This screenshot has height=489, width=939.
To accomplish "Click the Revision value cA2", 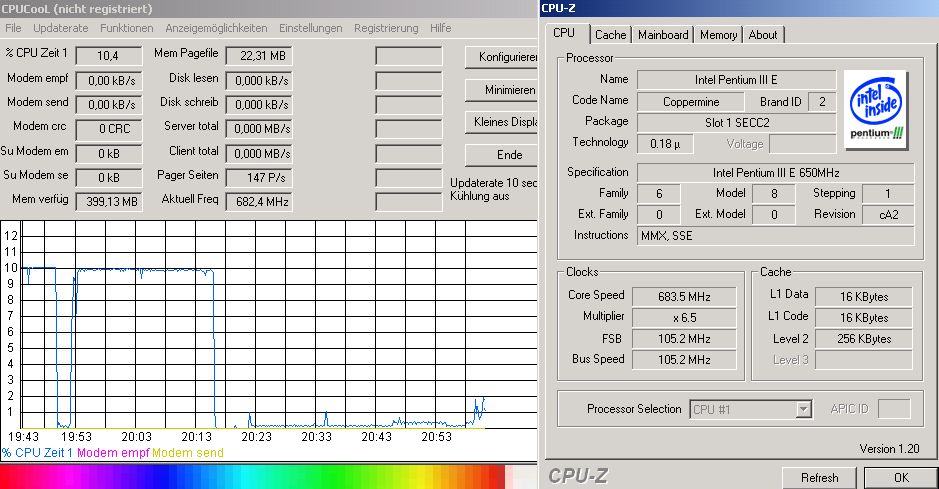I will [888, 215].
